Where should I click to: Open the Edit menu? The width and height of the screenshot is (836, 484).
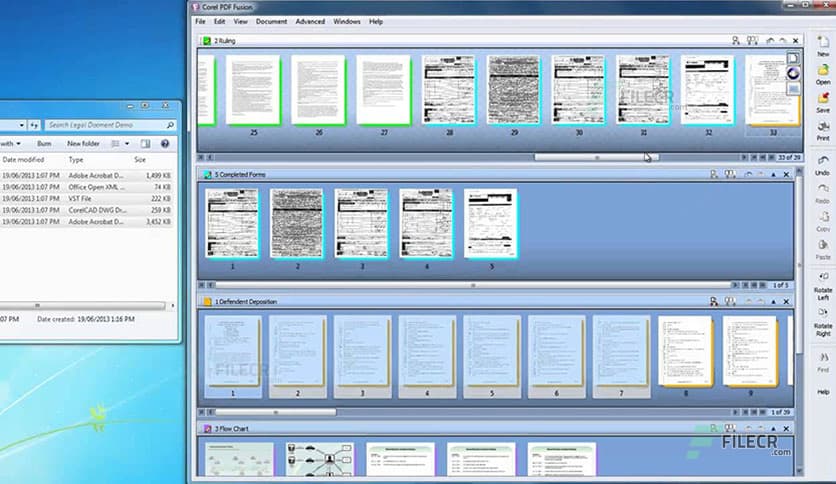click(x=219, y=22)
